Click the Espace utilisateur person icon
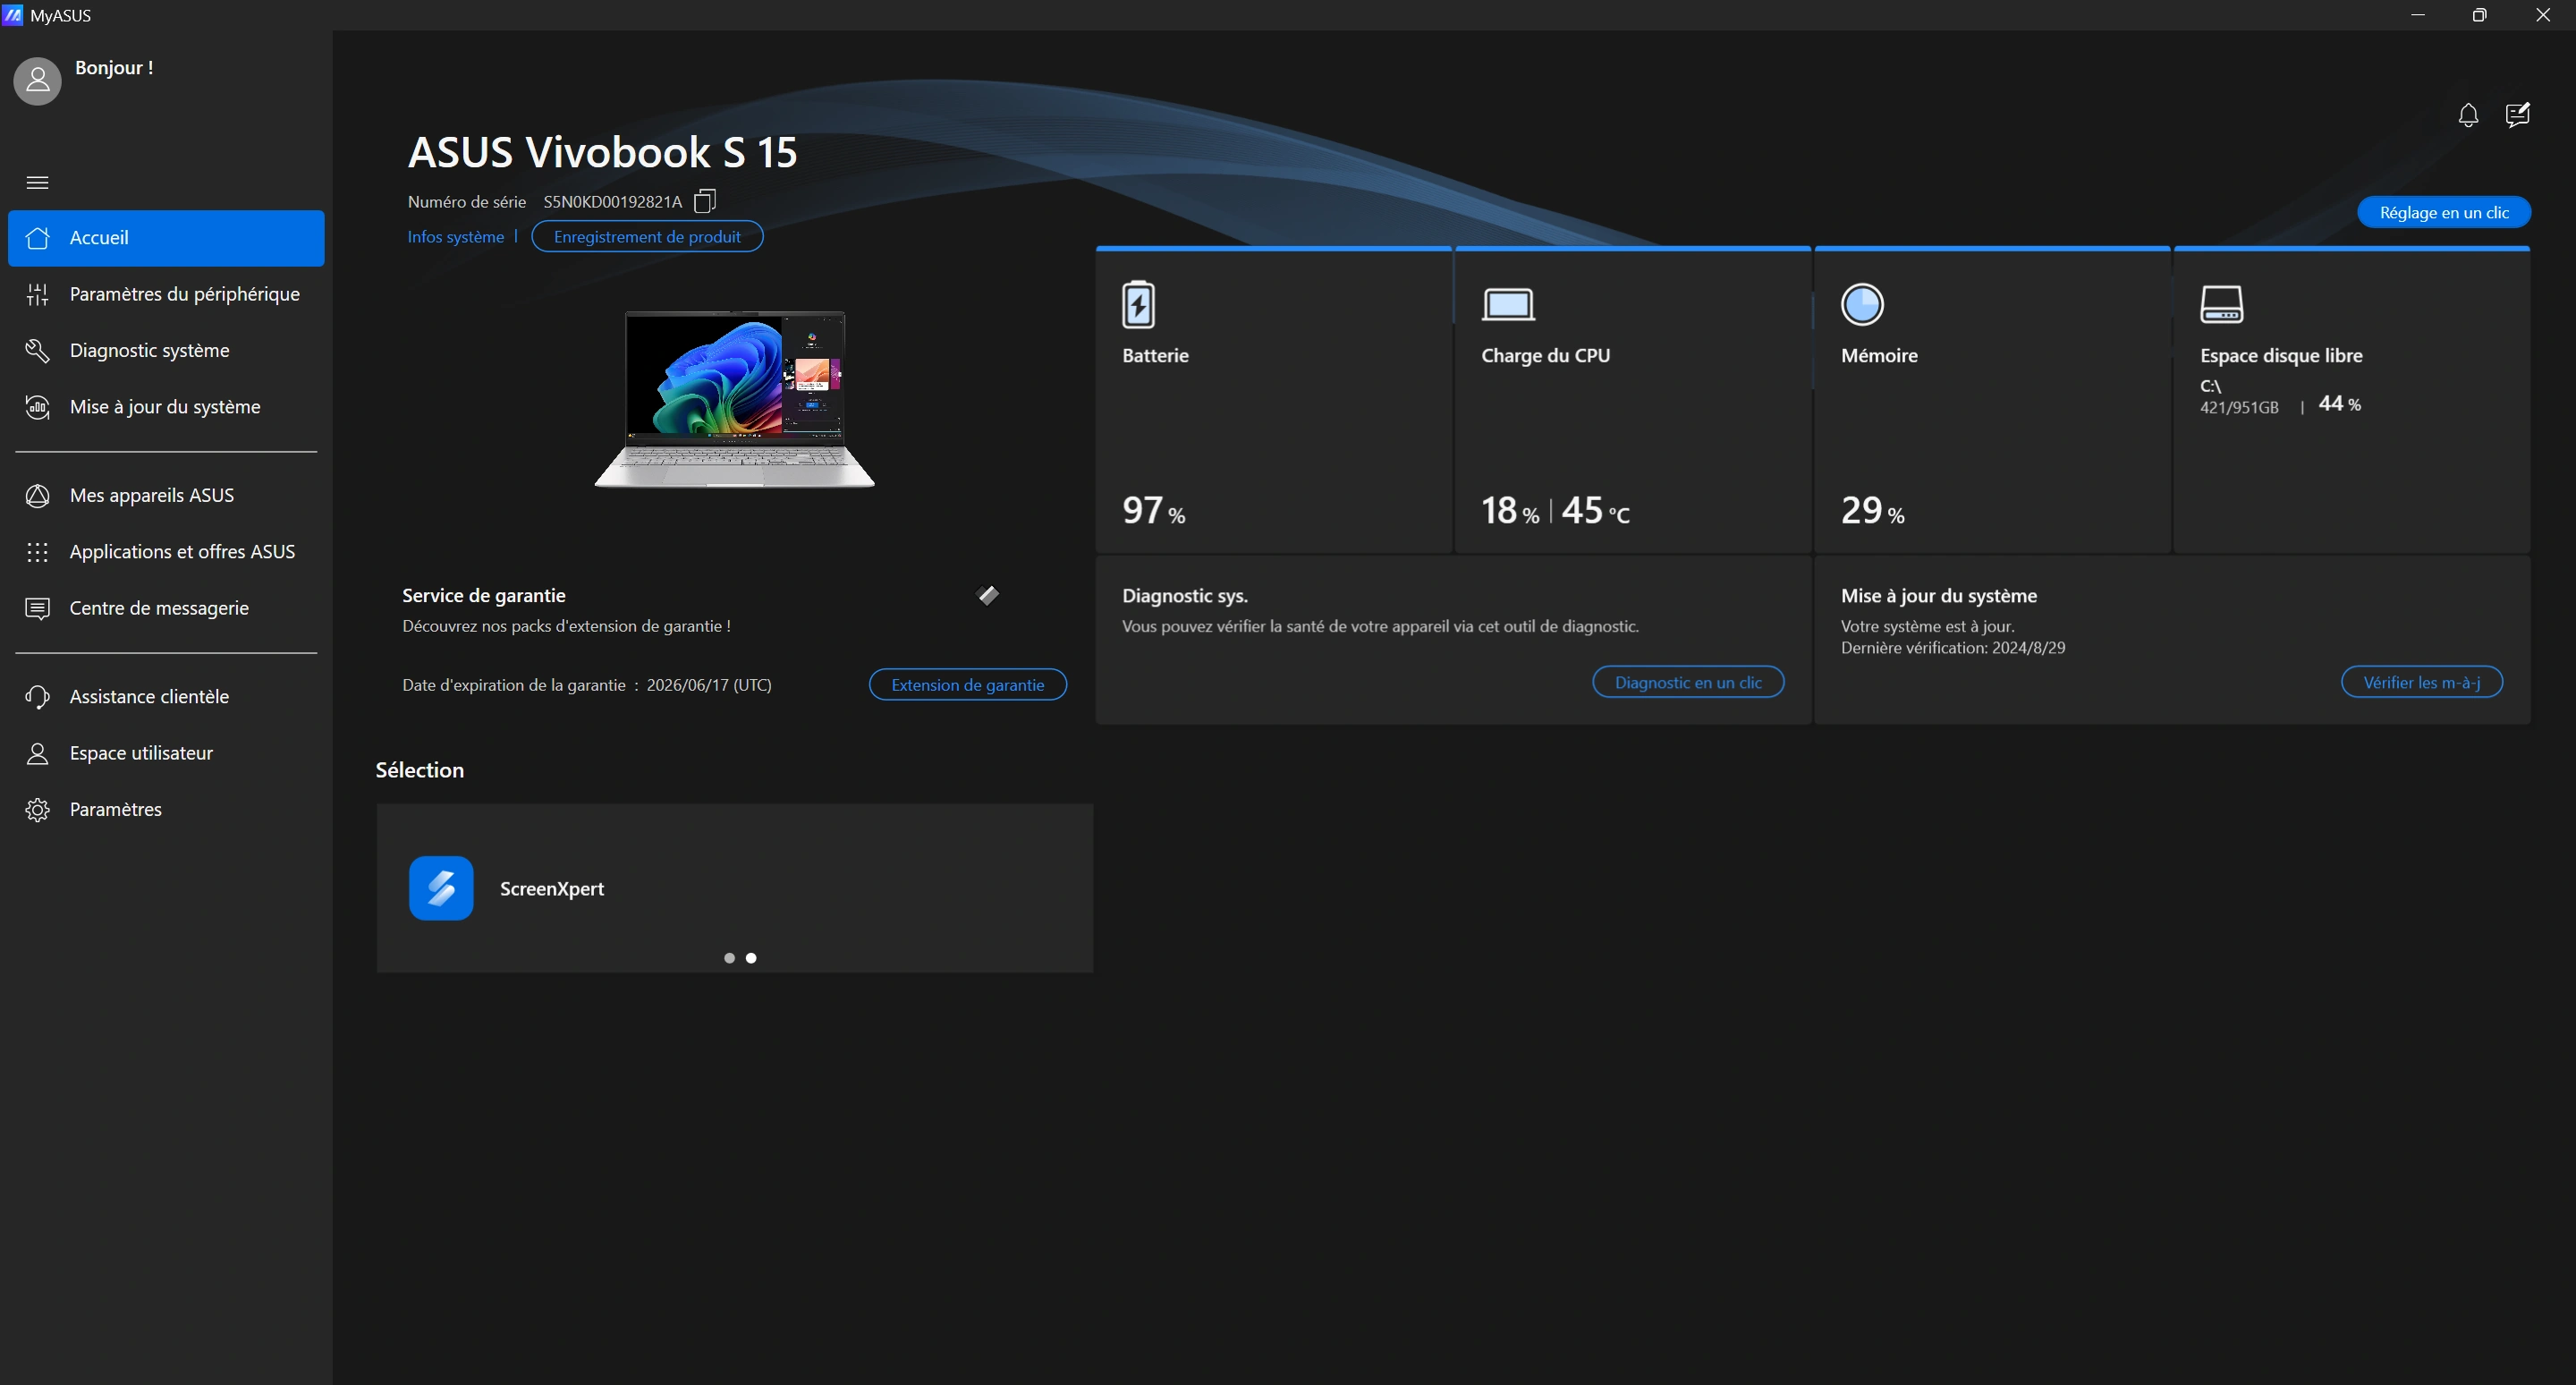Screen dimensions: 2576x1385 coord(37,753)
